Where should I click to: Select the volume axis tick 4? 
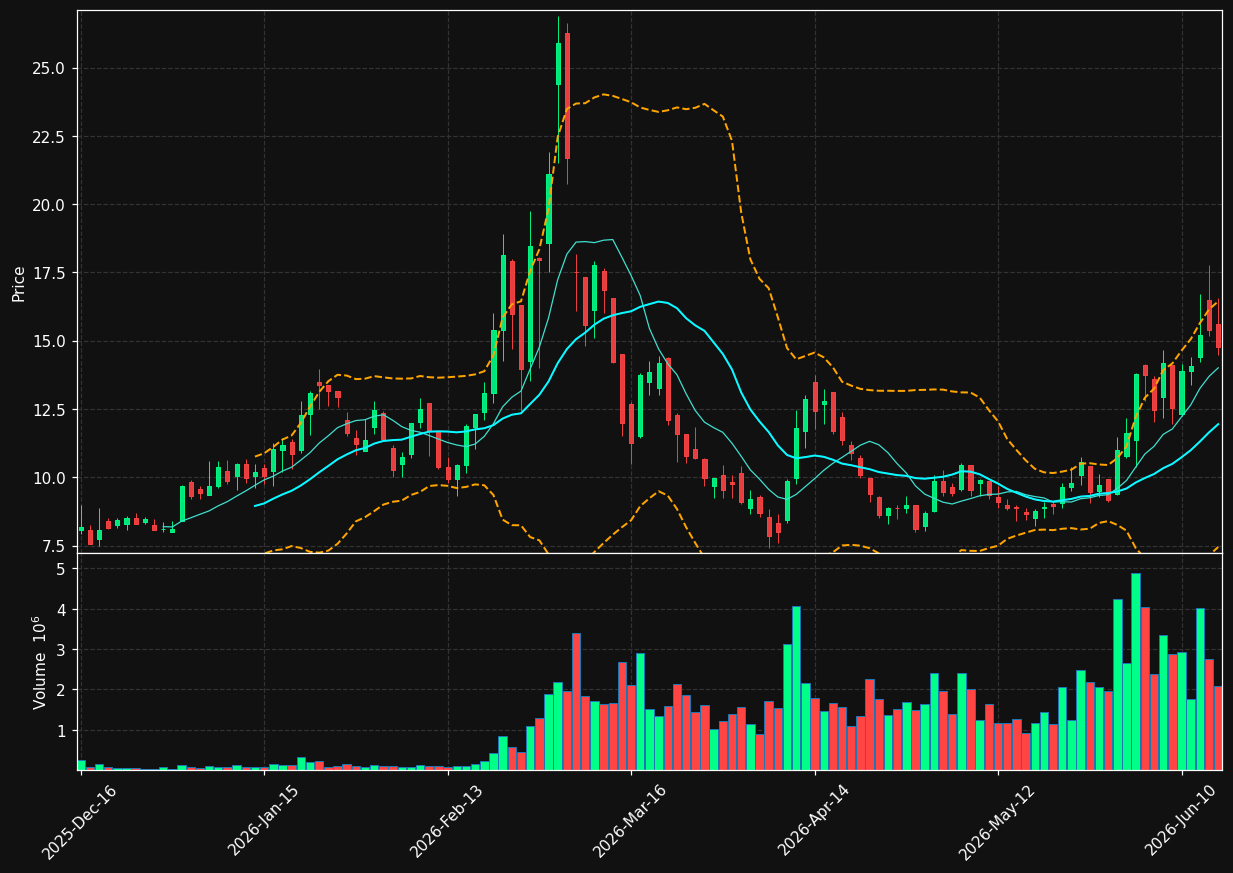pyautogui.click(x=60, y=610)
